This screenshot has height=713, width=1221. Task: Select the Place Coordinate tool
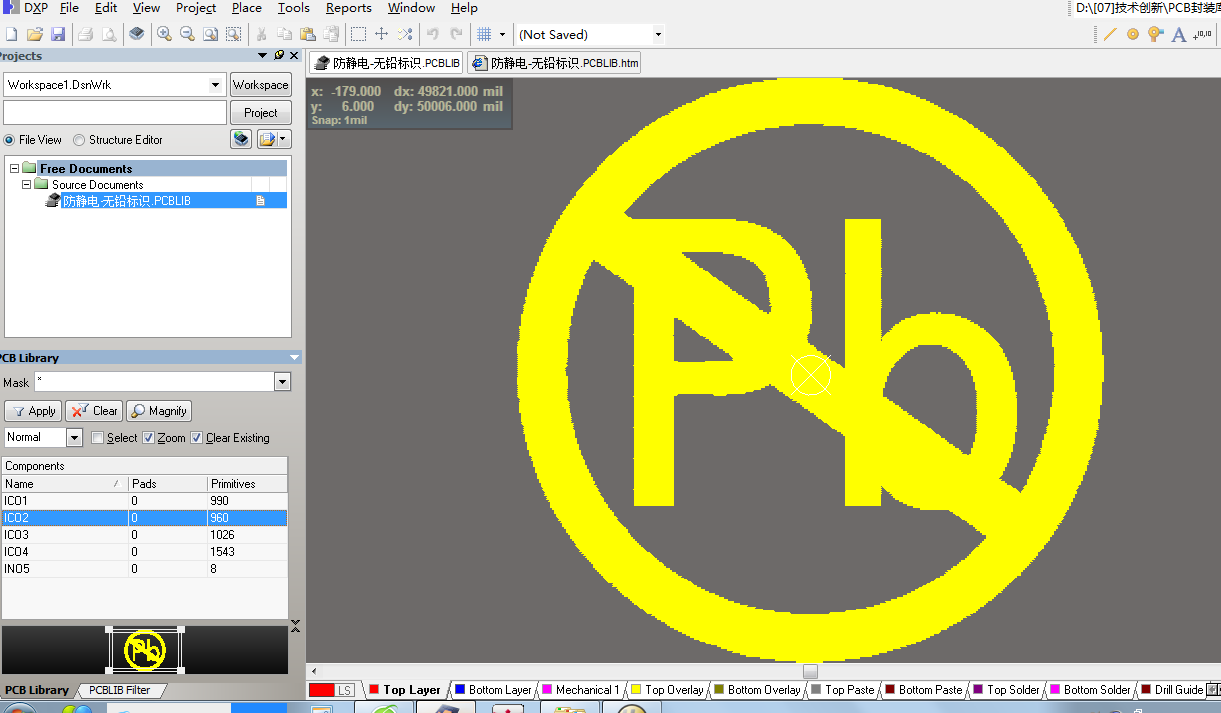(1202, 34)
